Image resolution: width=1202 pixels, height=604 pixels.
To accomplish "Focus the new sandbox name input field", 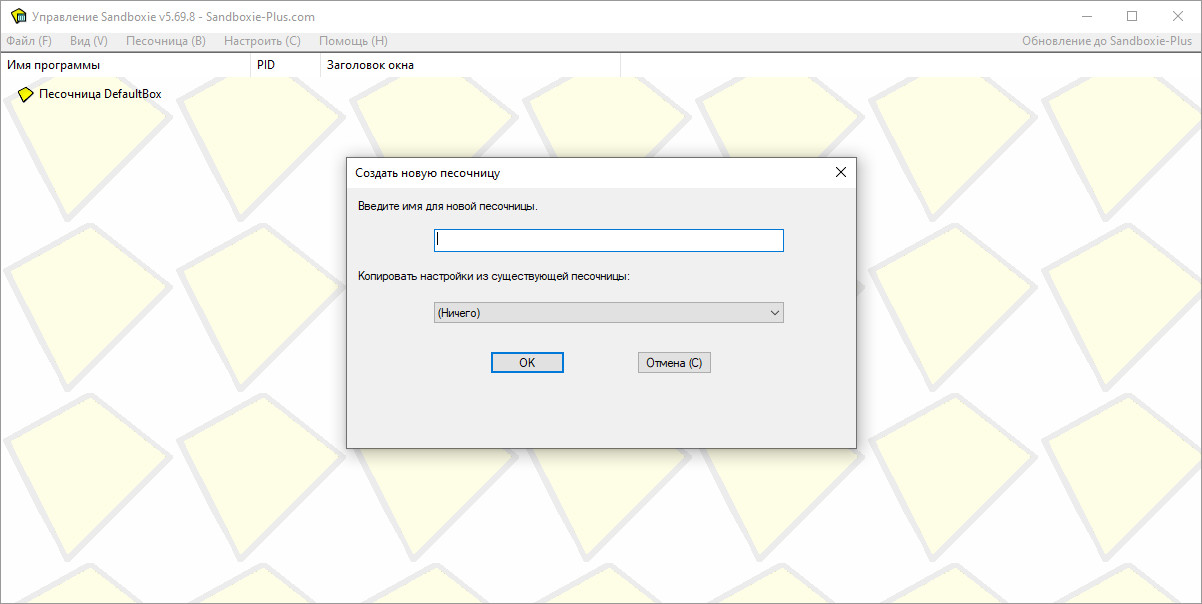I will 608,241.
